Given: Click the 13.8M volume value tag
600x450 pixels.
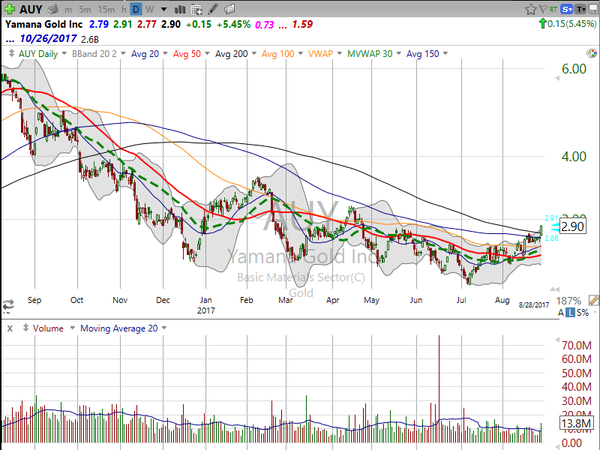Looking at the screenshot, I should 576,424.
